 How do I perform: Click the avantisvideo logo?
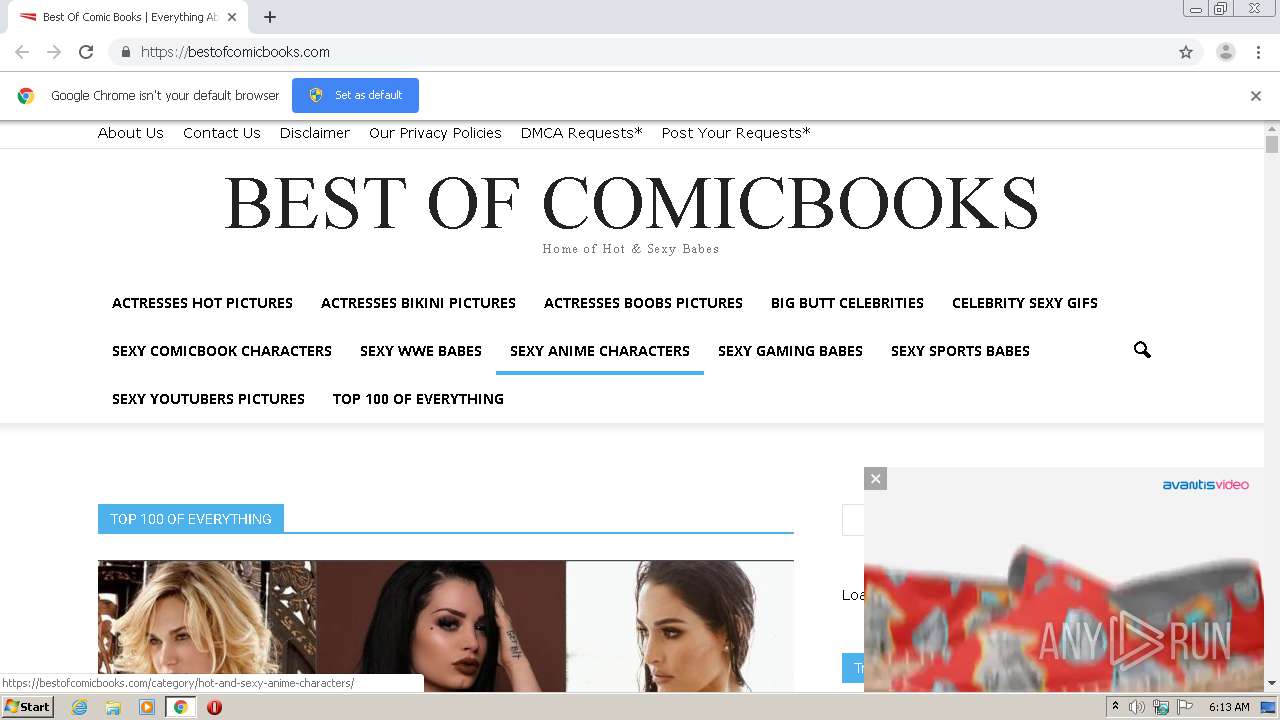click(x=1205, y=485)
